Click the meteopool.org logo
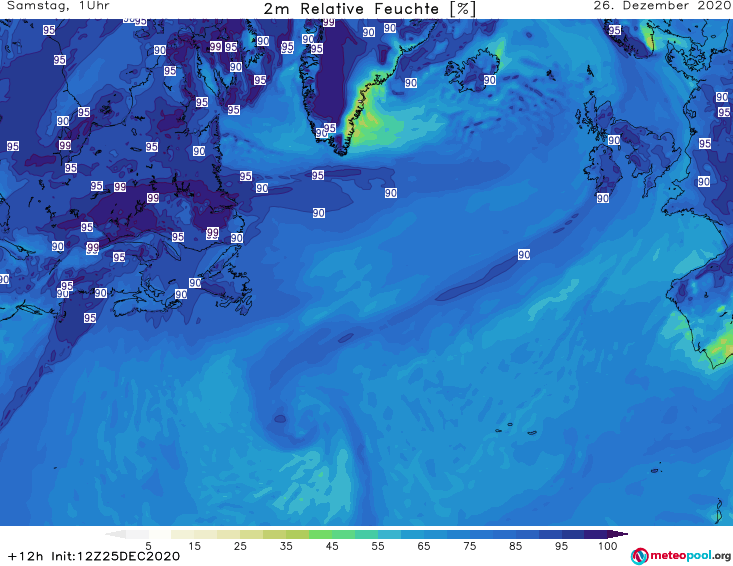Image resolution: width=733 pixels, height=566 pixels. pos(681,556)
